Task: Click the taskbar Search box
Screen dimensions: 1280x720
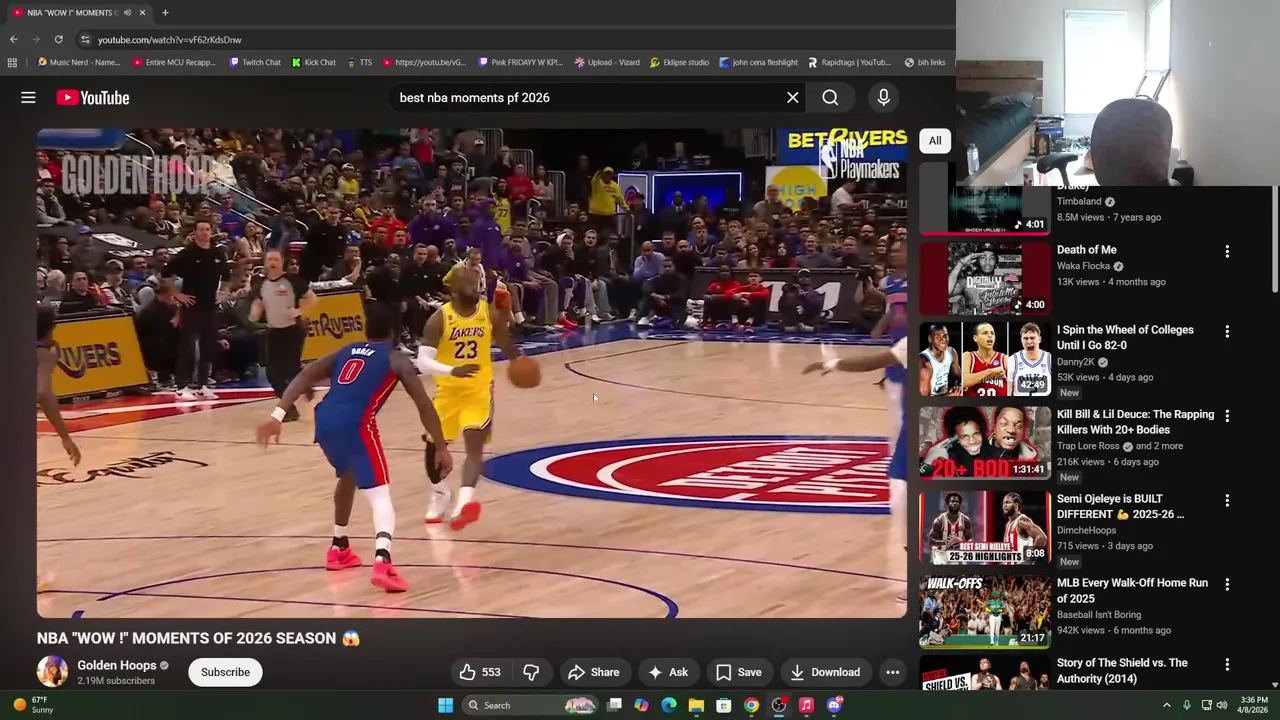Action: tap(530, 705)
